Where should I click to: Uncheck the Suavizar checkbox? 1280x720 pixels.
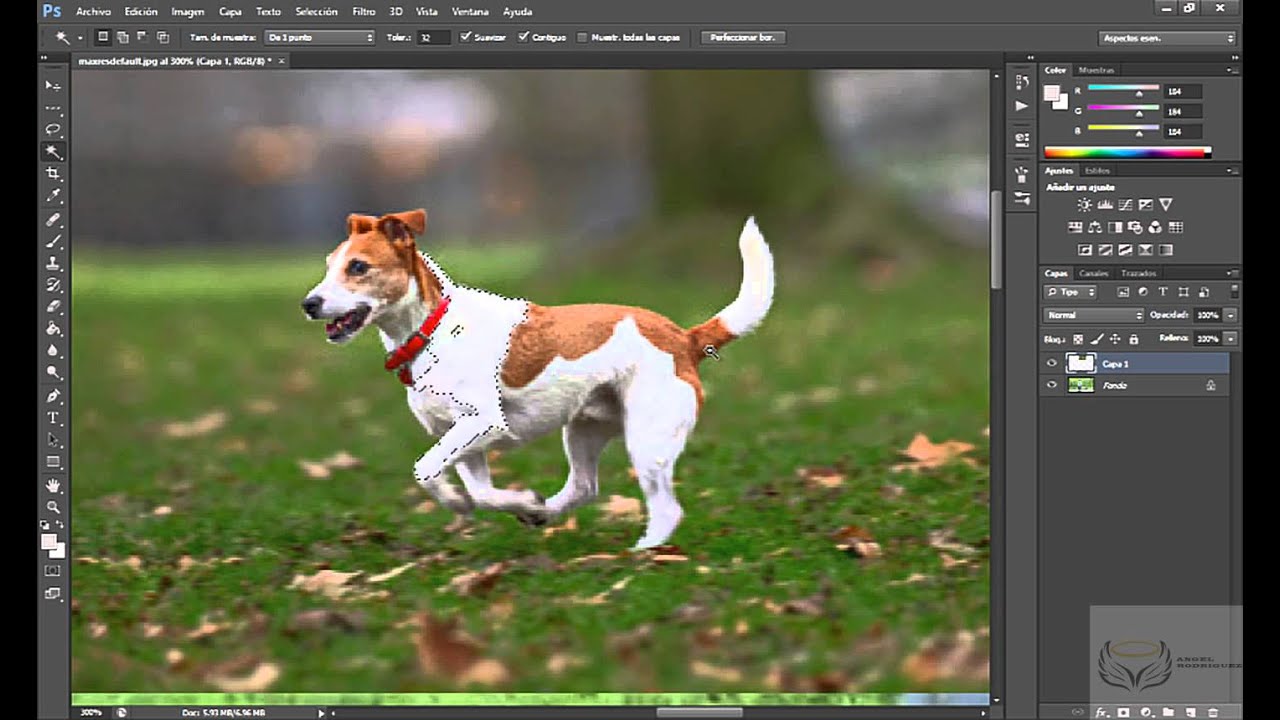tap(465, 37)
